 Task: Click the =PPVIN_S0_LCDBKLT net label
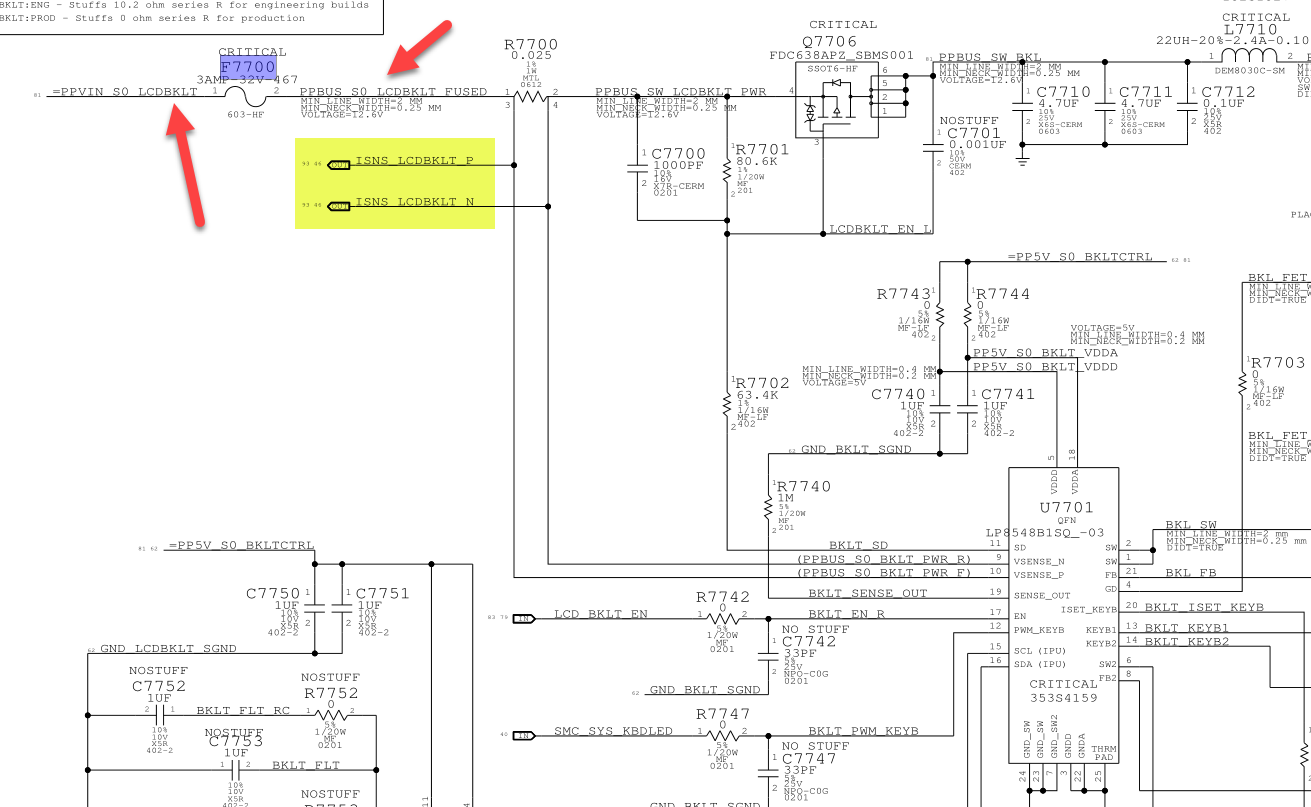pos(125,92)
